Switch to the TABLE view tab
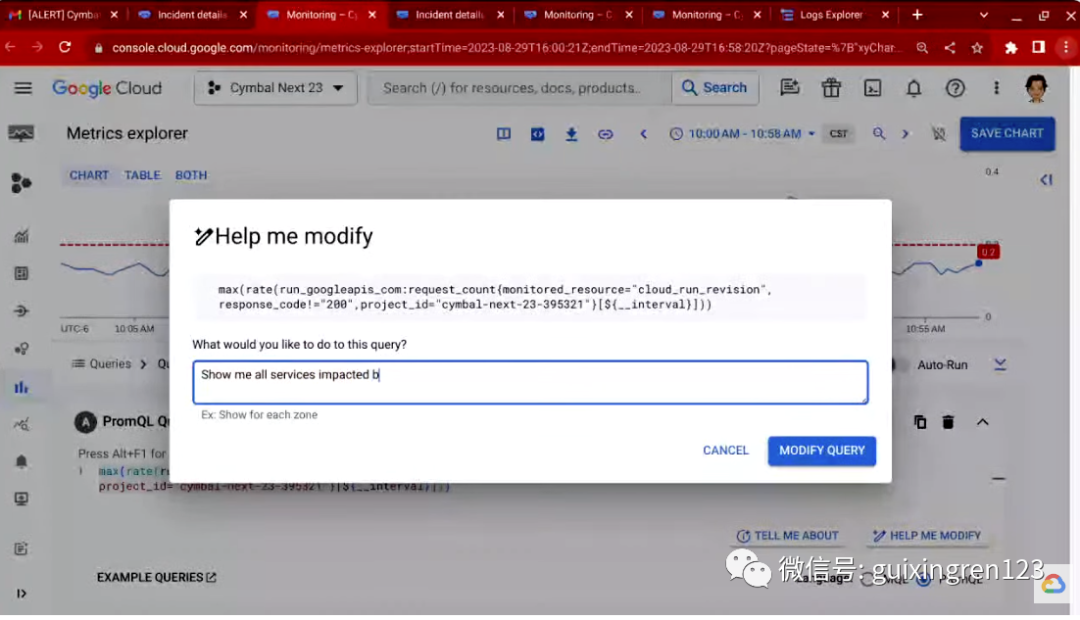 tap(142, 175)
